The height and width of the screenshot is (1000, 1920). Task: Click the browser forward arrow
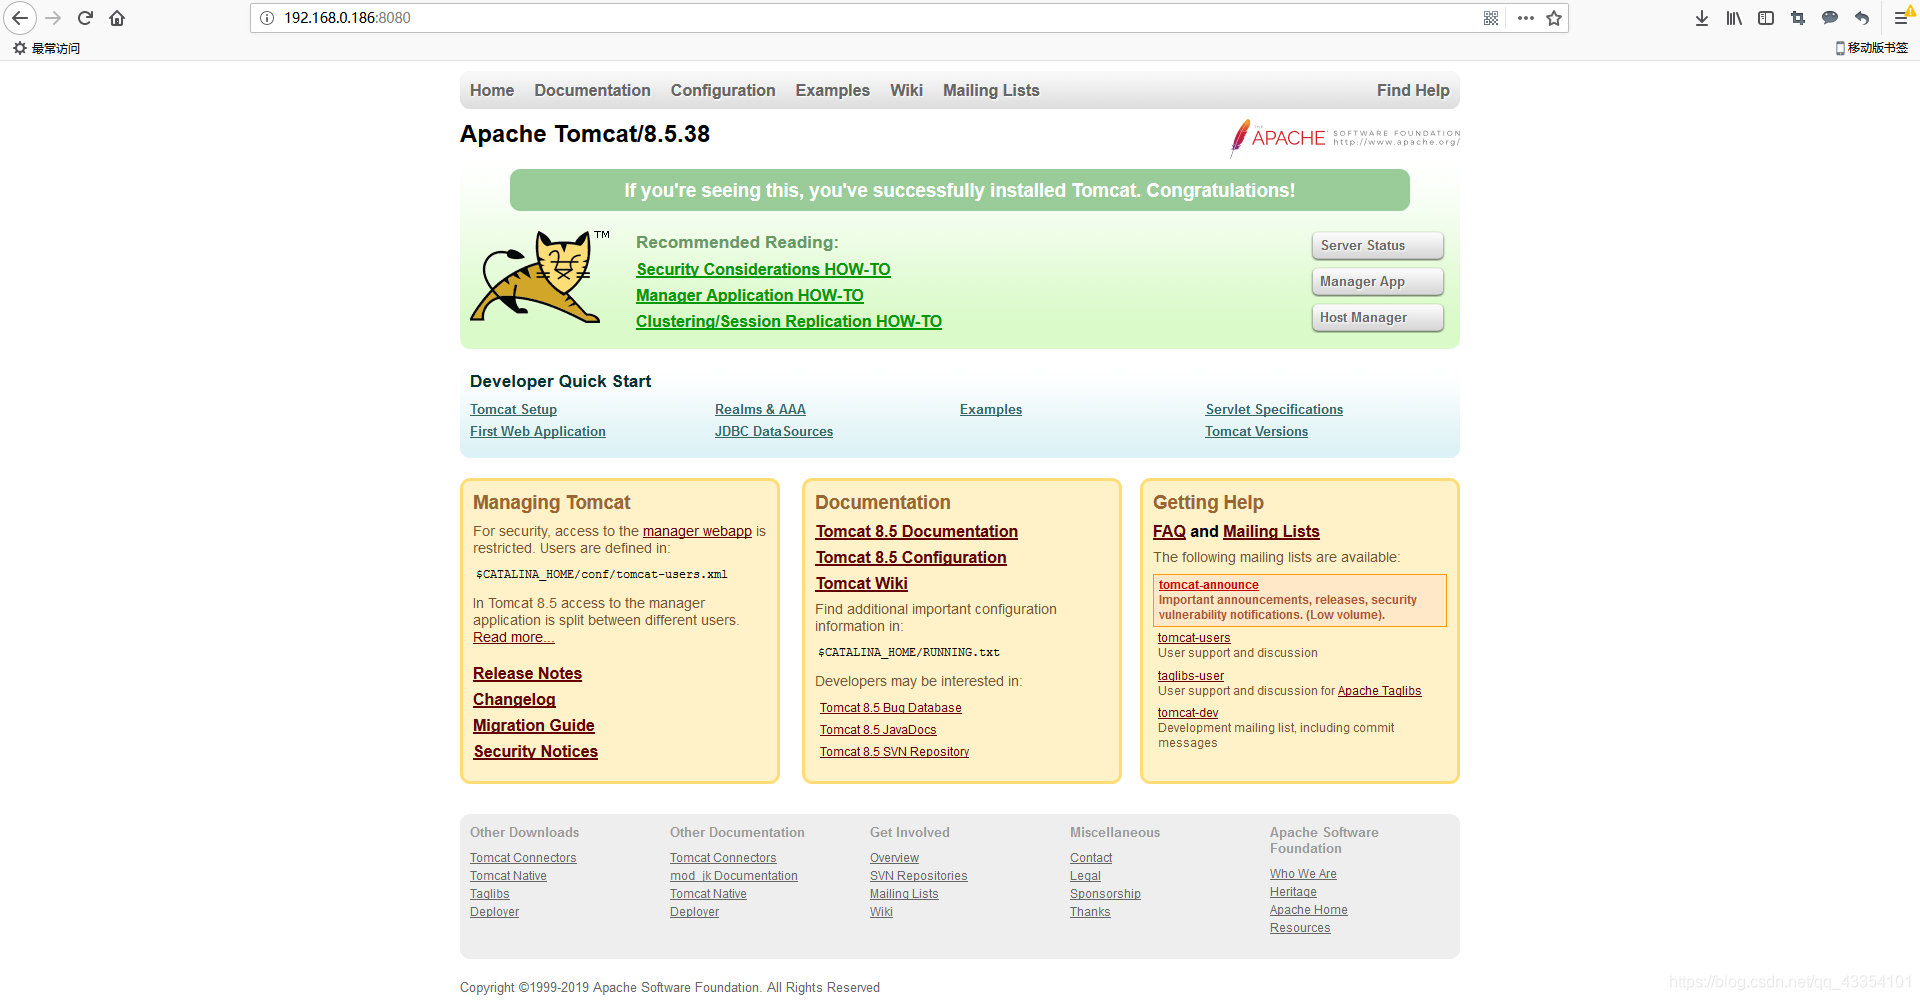53,18
